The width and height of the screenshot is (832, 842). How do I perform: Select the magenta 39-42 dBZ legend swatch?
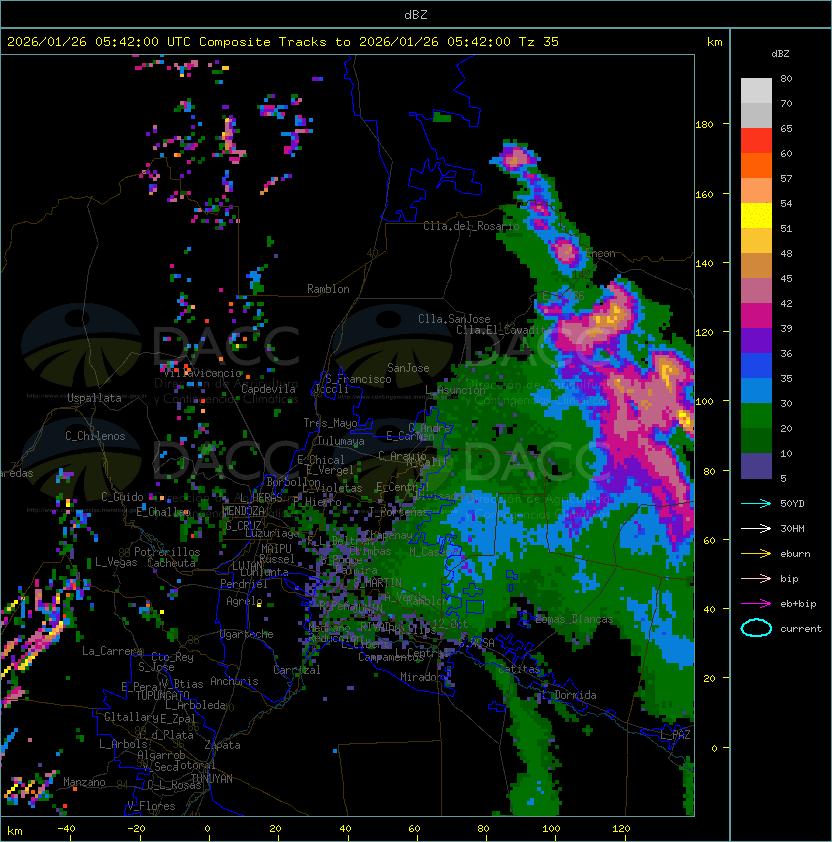tap(756, 316)
